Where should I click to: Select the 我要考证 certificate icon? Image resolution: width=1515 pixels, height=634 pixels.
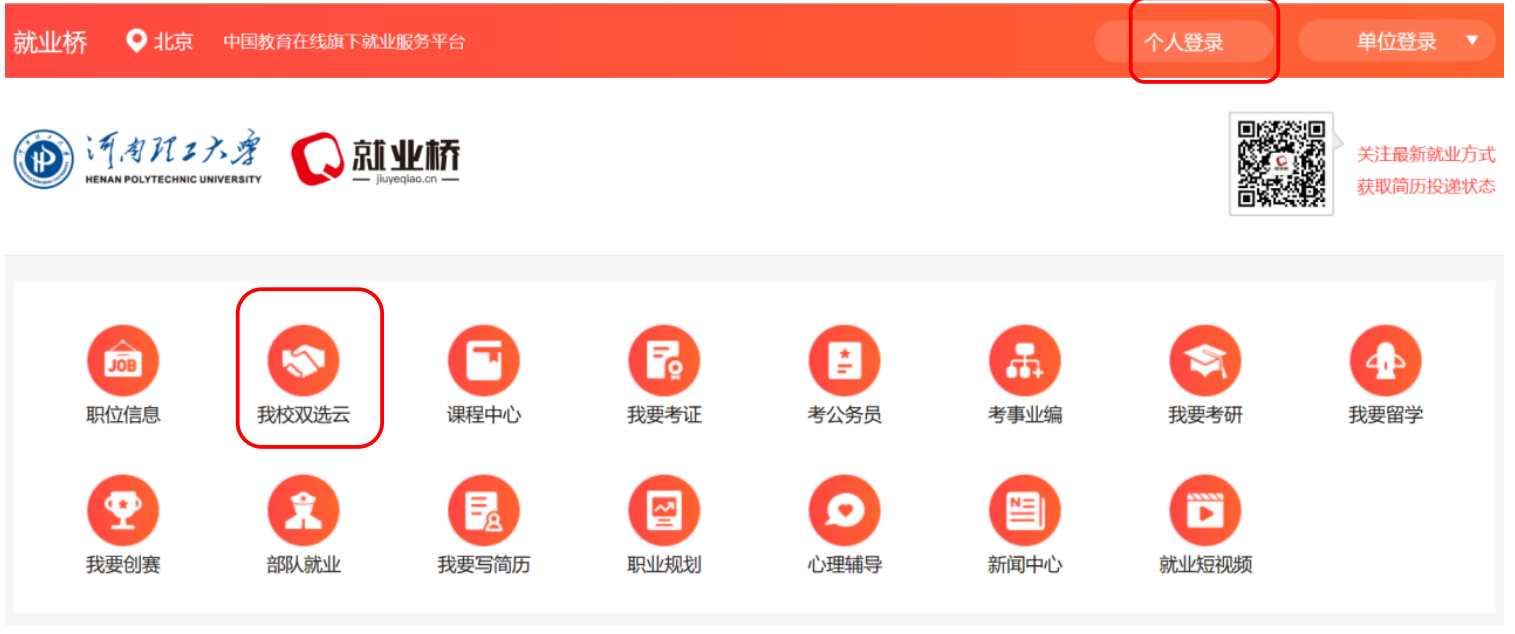pos(664,361)
